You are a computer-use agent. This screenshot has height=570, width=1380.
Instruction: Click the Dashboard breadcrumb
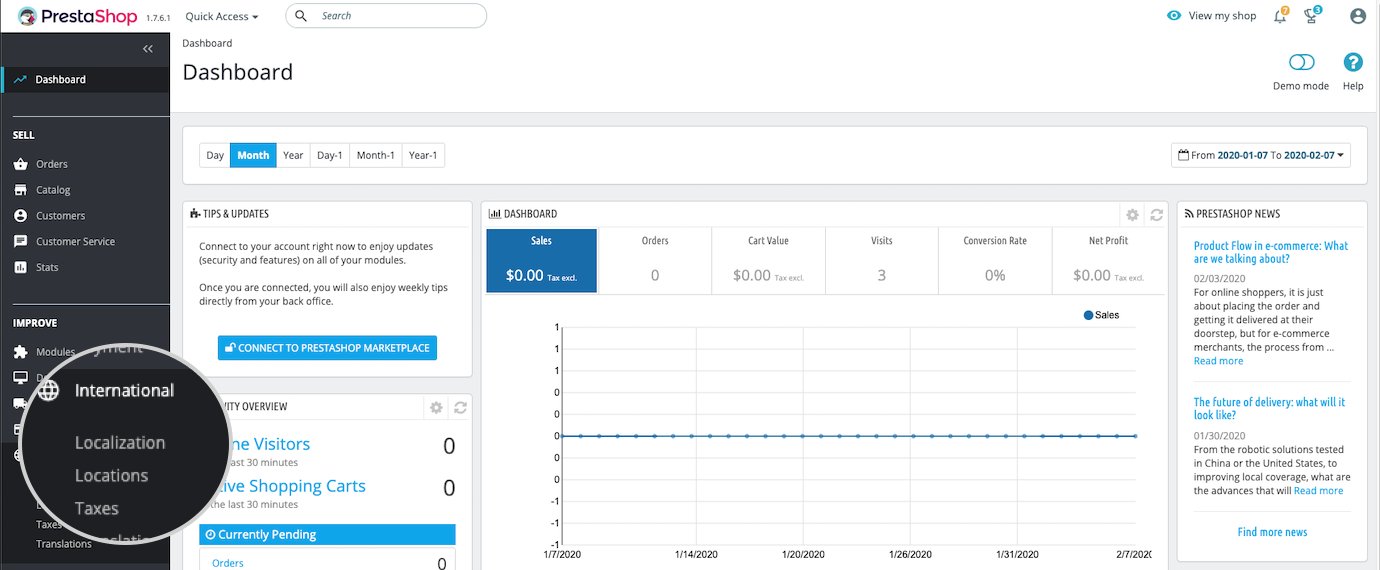207,43
